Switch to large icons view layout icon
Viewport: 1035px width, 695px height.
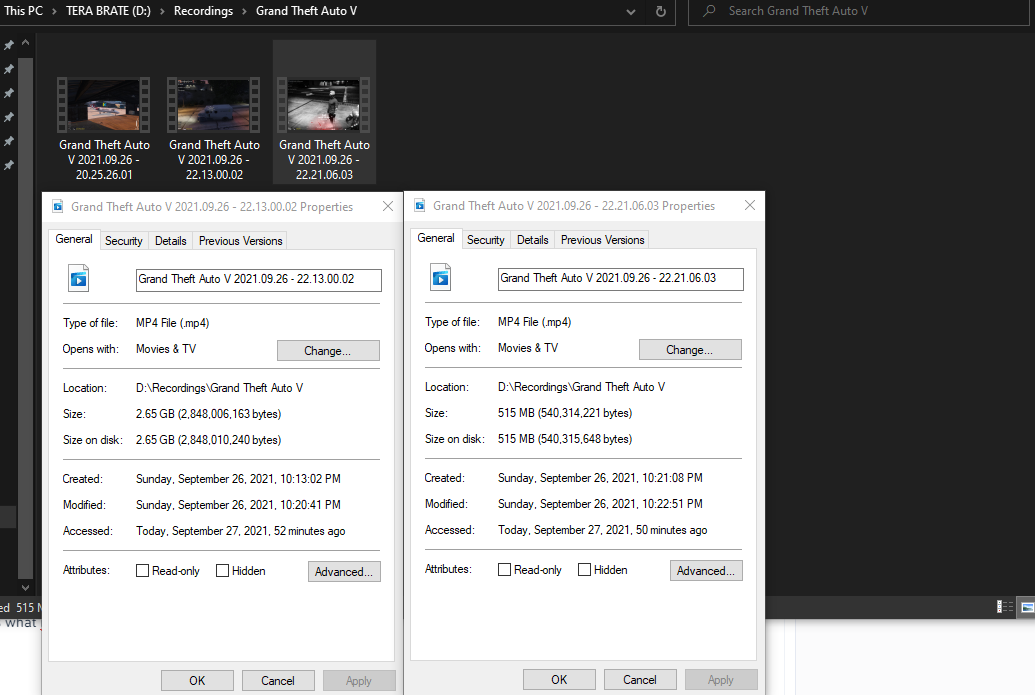(1027, 607)
